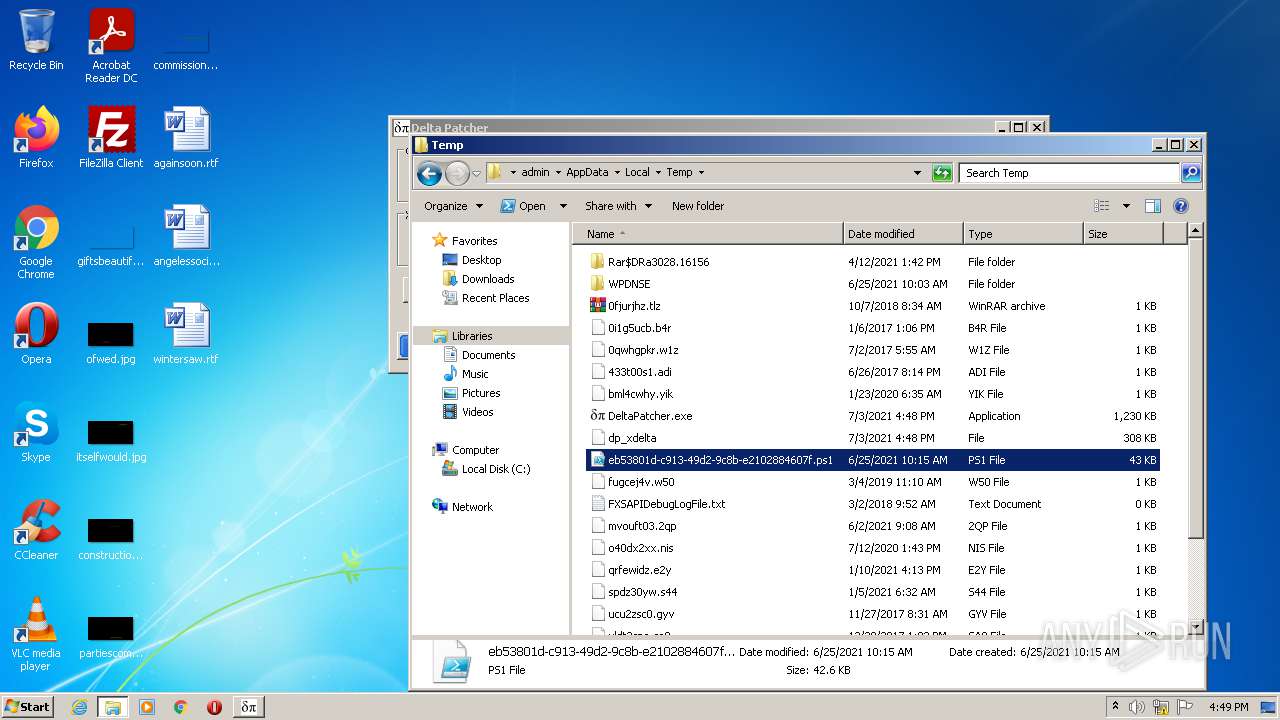
Task: Click the Search Temp input field
Action: 1068,173
